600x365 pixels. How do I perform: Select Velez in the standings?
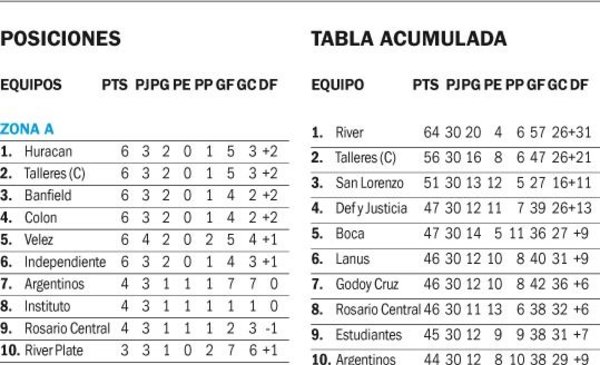39,240
